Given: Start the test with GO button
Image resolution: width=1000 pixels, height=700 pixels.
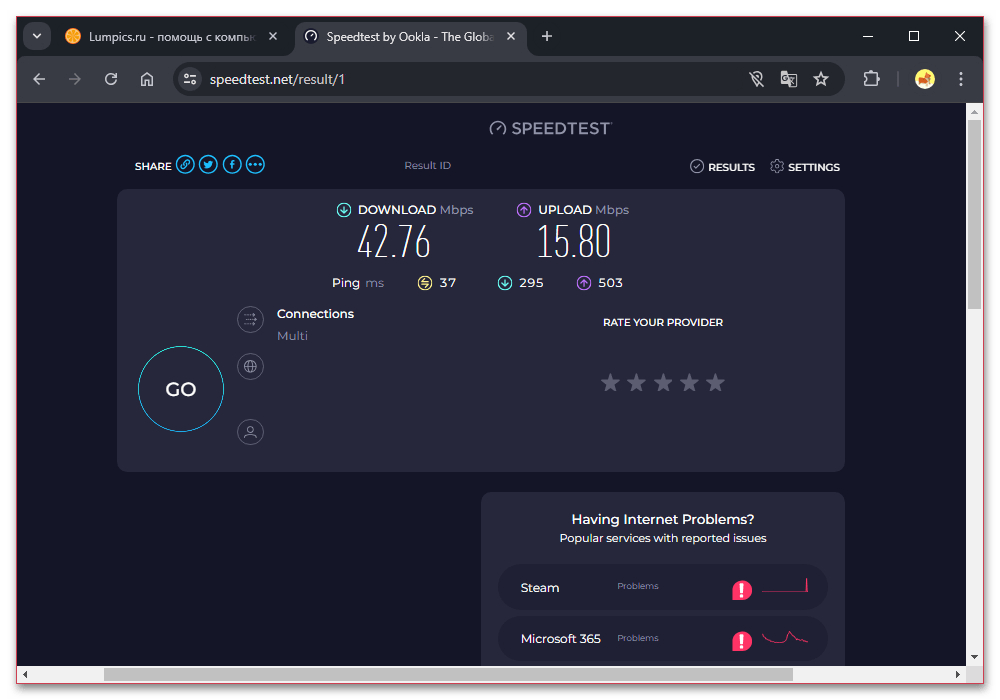Looking at the screenshot, I should [x=181, y=389].
